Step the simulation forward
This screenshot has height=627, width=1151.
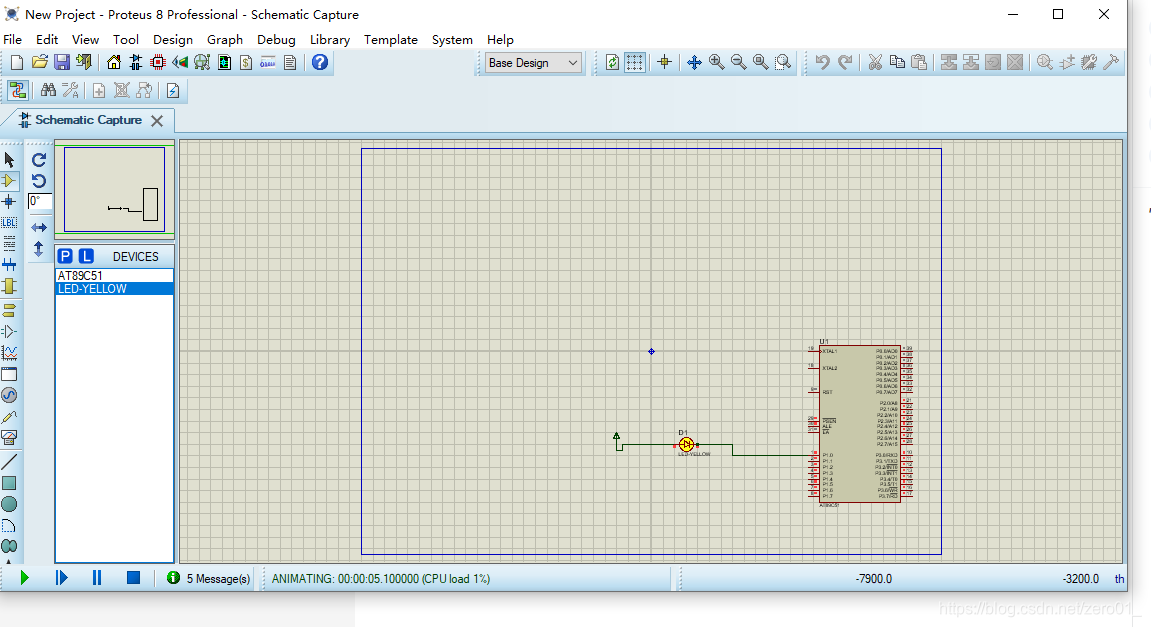[62, 578]
